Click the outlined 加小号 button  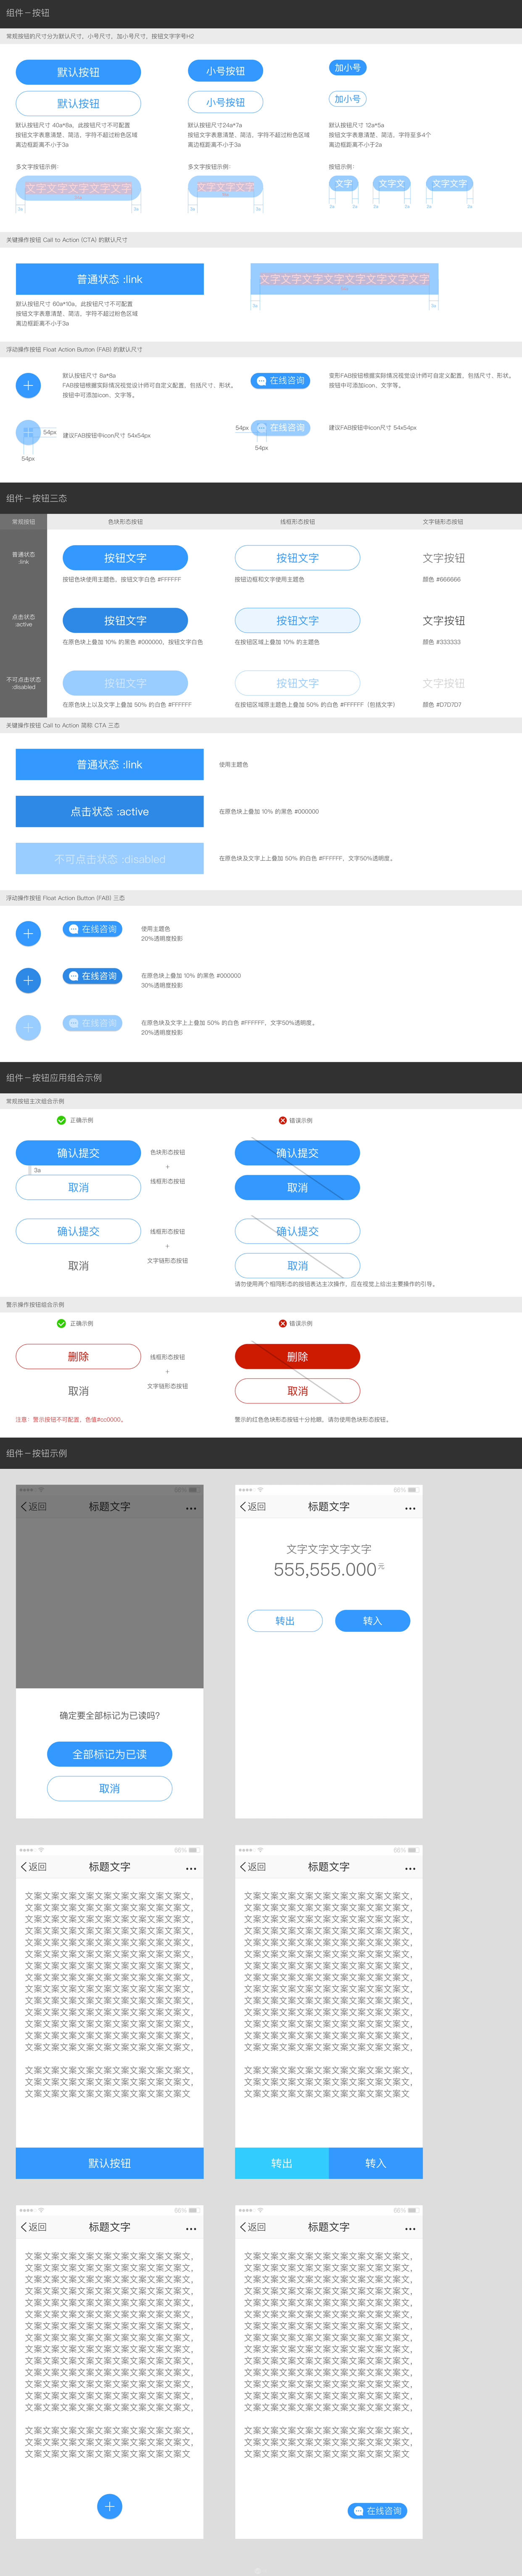(347, 99)
